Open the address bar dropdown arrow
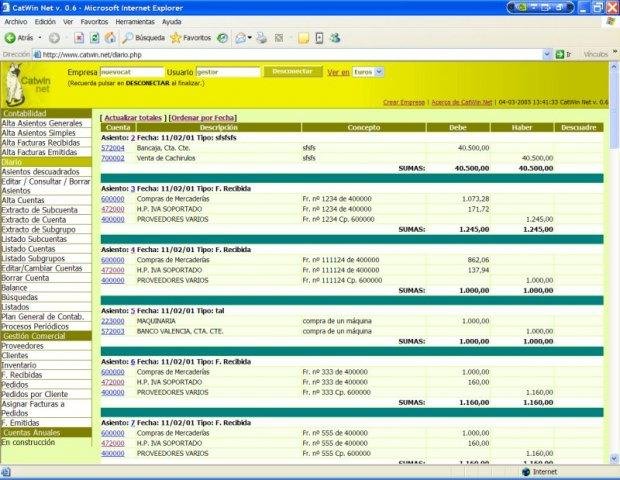The height and width of the screenshot is (480, 620). [x=547, y=55]
